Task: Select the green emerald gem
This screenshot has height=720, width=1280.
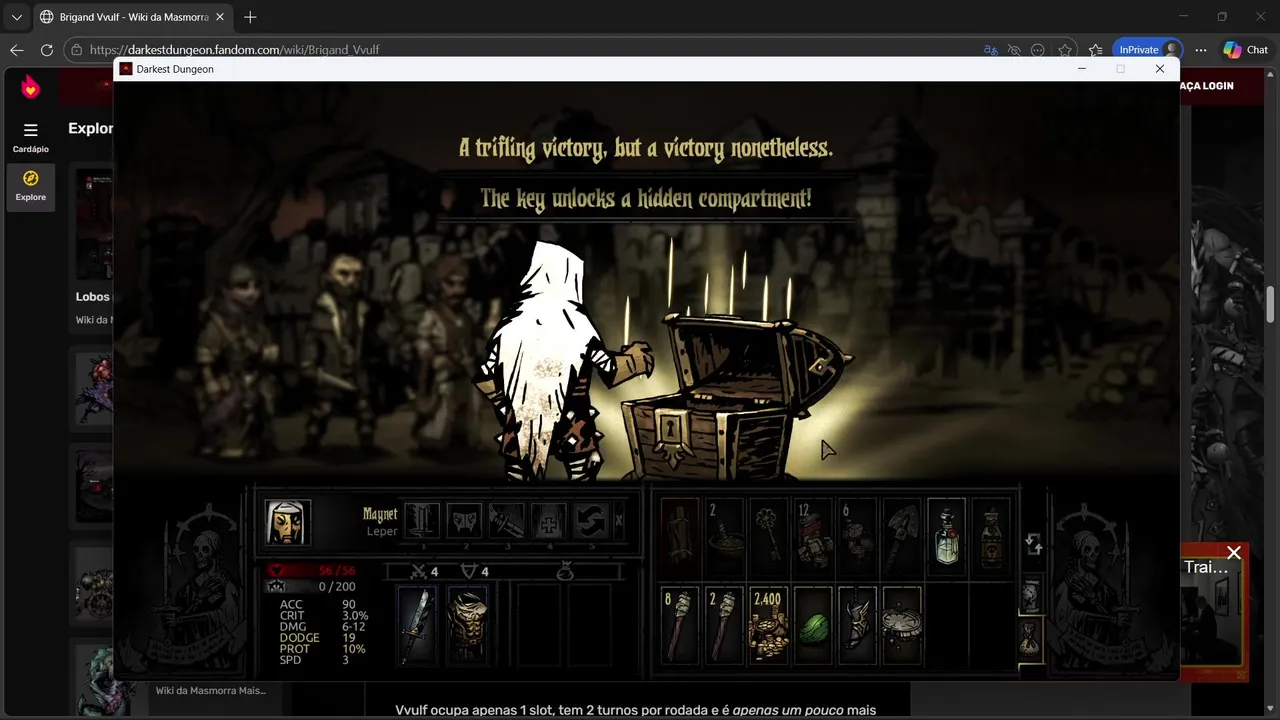Action: pos(813,625)
